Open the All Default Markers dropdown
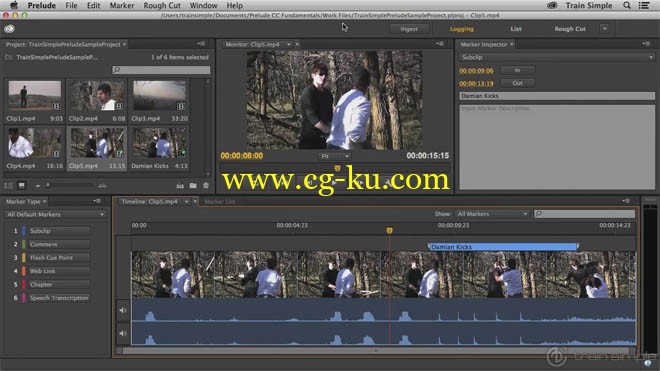 [x=55, y=214]
